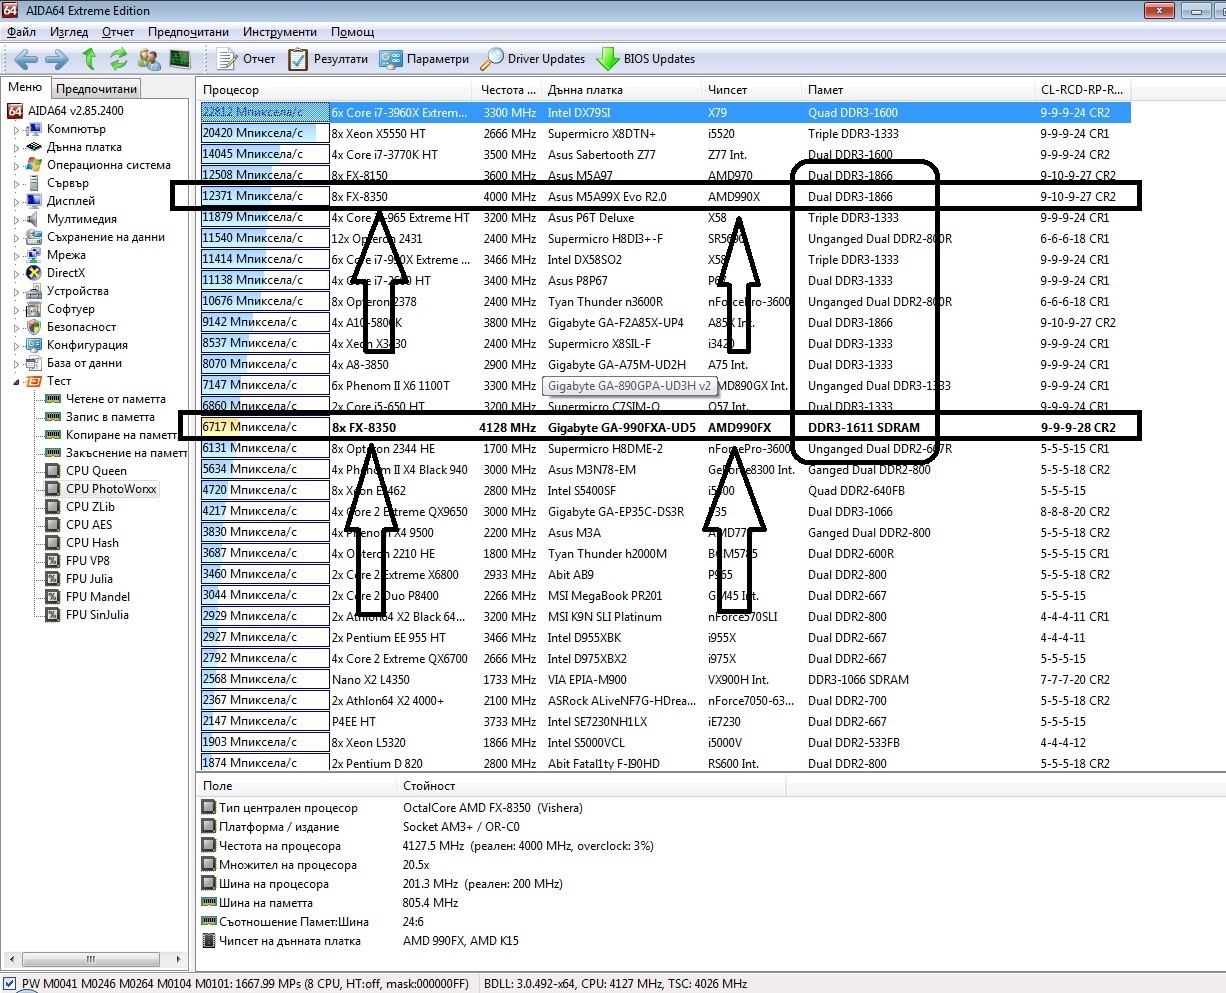Click the 1874 Мпиксела/с result row
1226x993 pixels.
(x=666, y=763)
